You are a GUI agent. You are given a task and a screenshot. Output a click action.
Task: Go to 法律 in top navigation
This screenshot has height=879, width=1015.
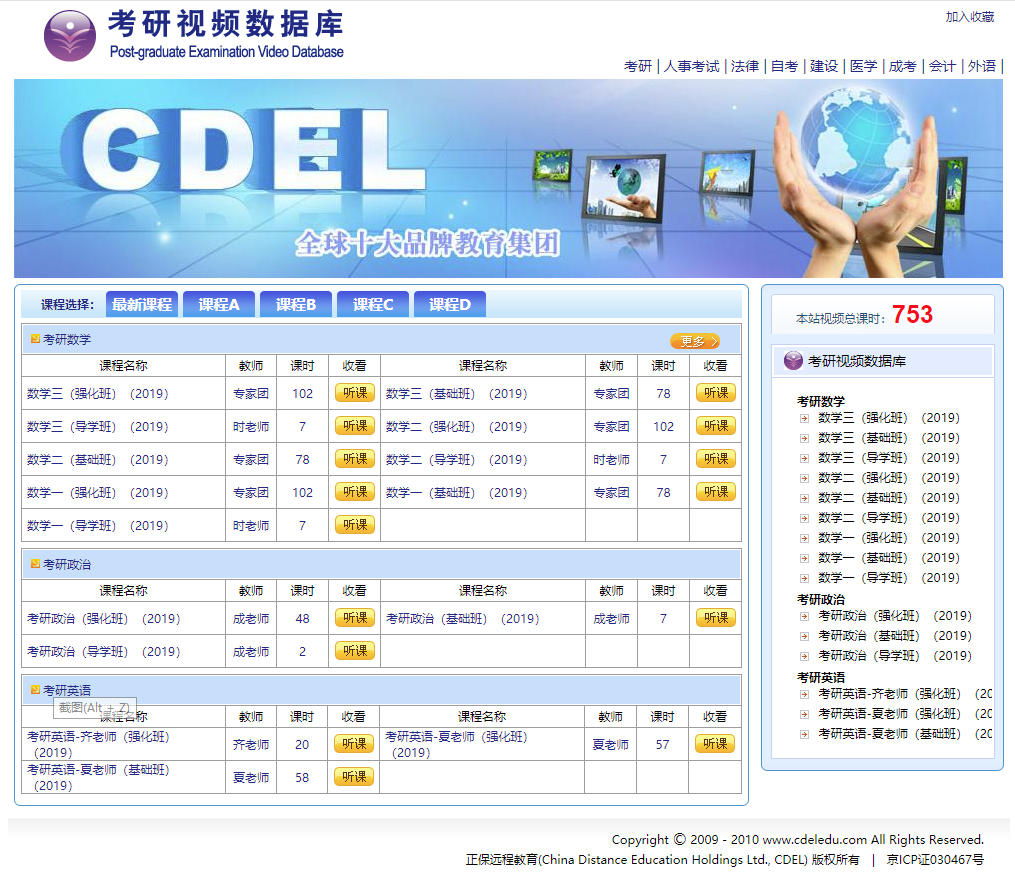pos(744,66)
